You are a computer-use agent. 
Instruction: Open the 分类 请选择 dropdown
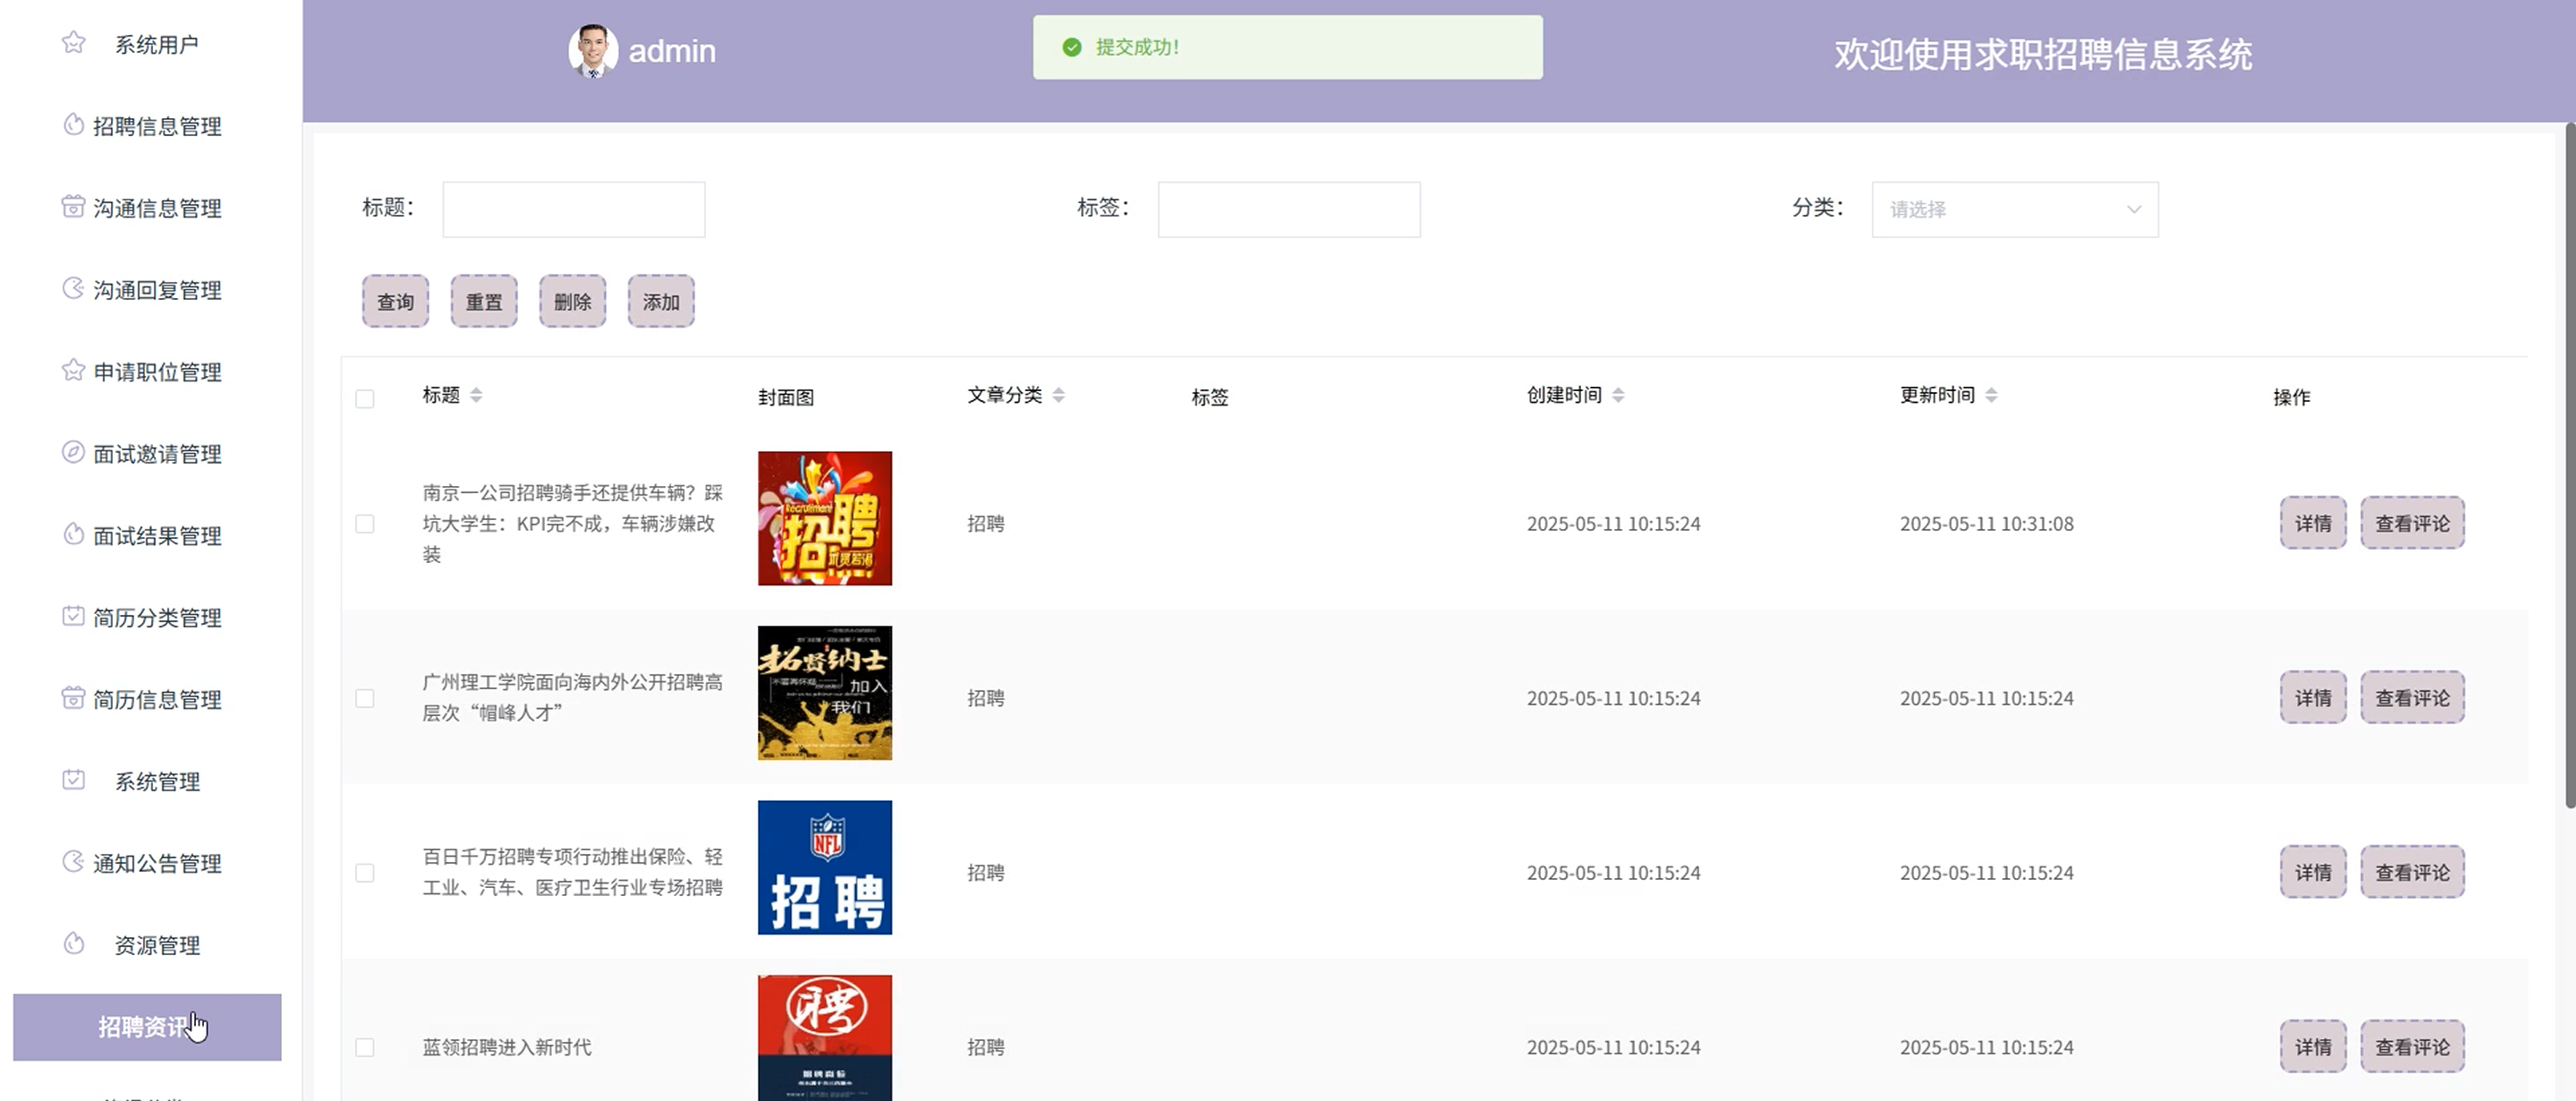tap(2014, 210)
